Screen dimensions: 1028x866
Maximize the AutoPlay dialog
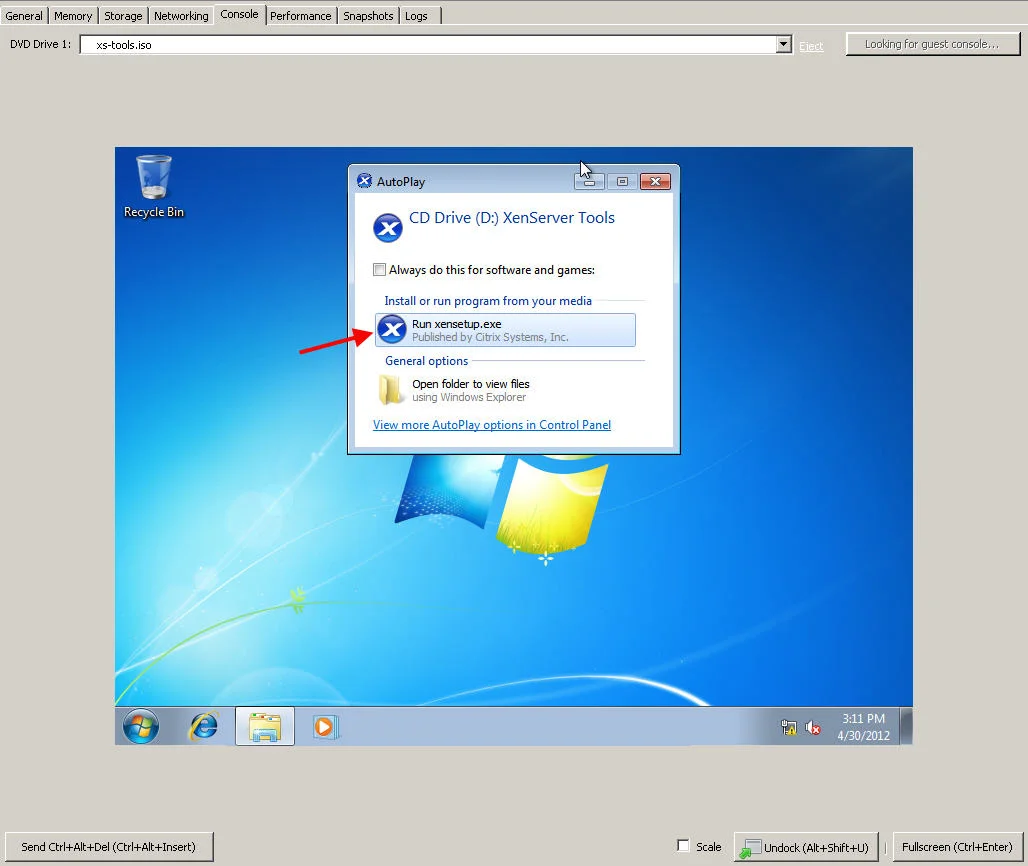click(x=622, y=182)
